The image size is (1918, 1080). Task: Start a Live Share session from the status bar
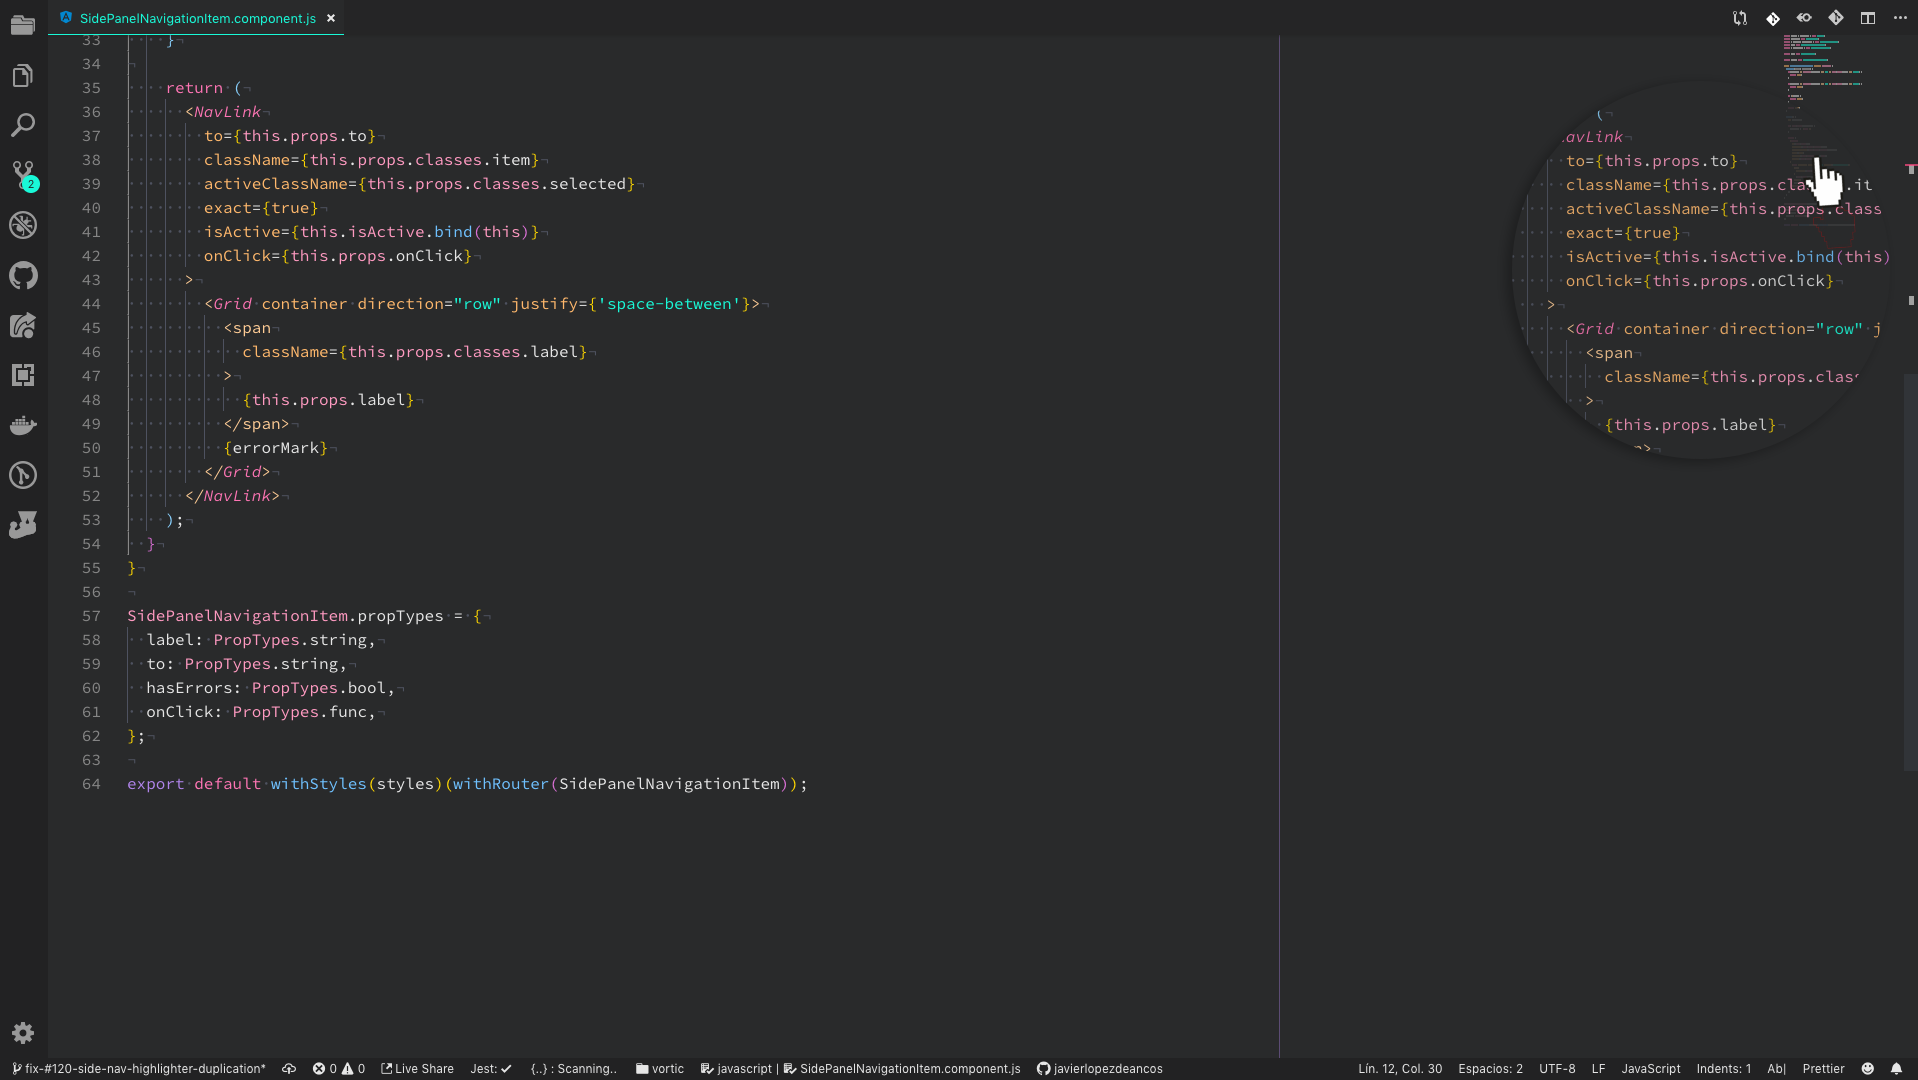(x=417, y=1068)
